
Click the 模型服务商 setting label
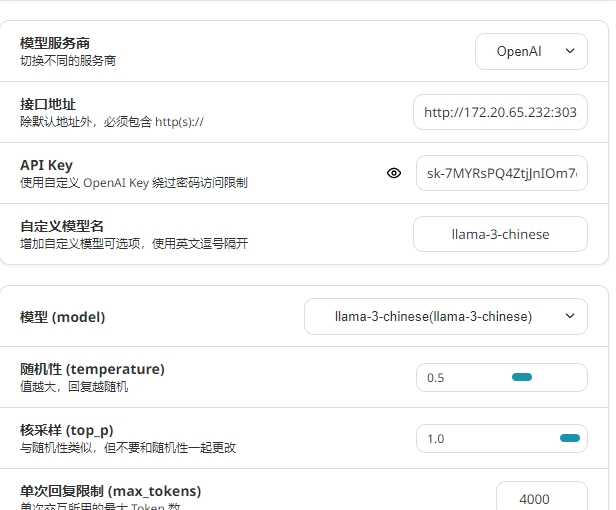click(55, 43)
